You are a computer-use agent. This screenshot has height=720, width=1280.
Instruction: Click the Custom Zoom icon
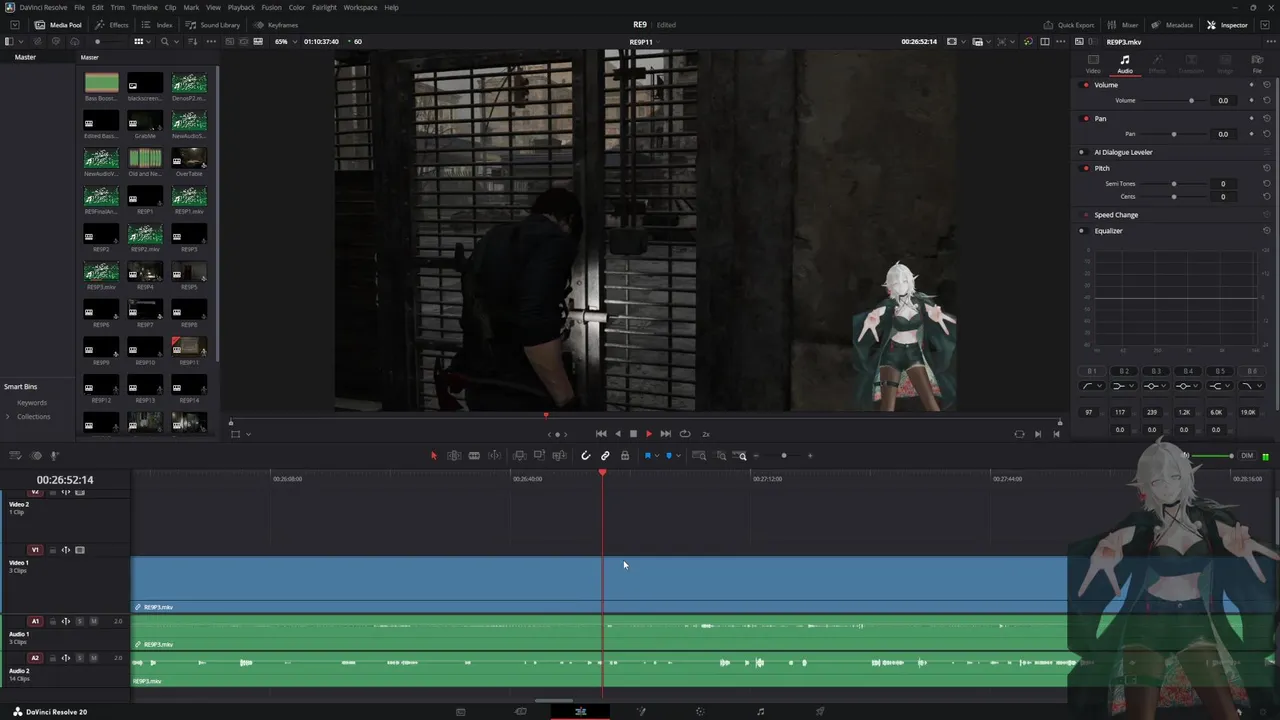[x=741, y=456]
